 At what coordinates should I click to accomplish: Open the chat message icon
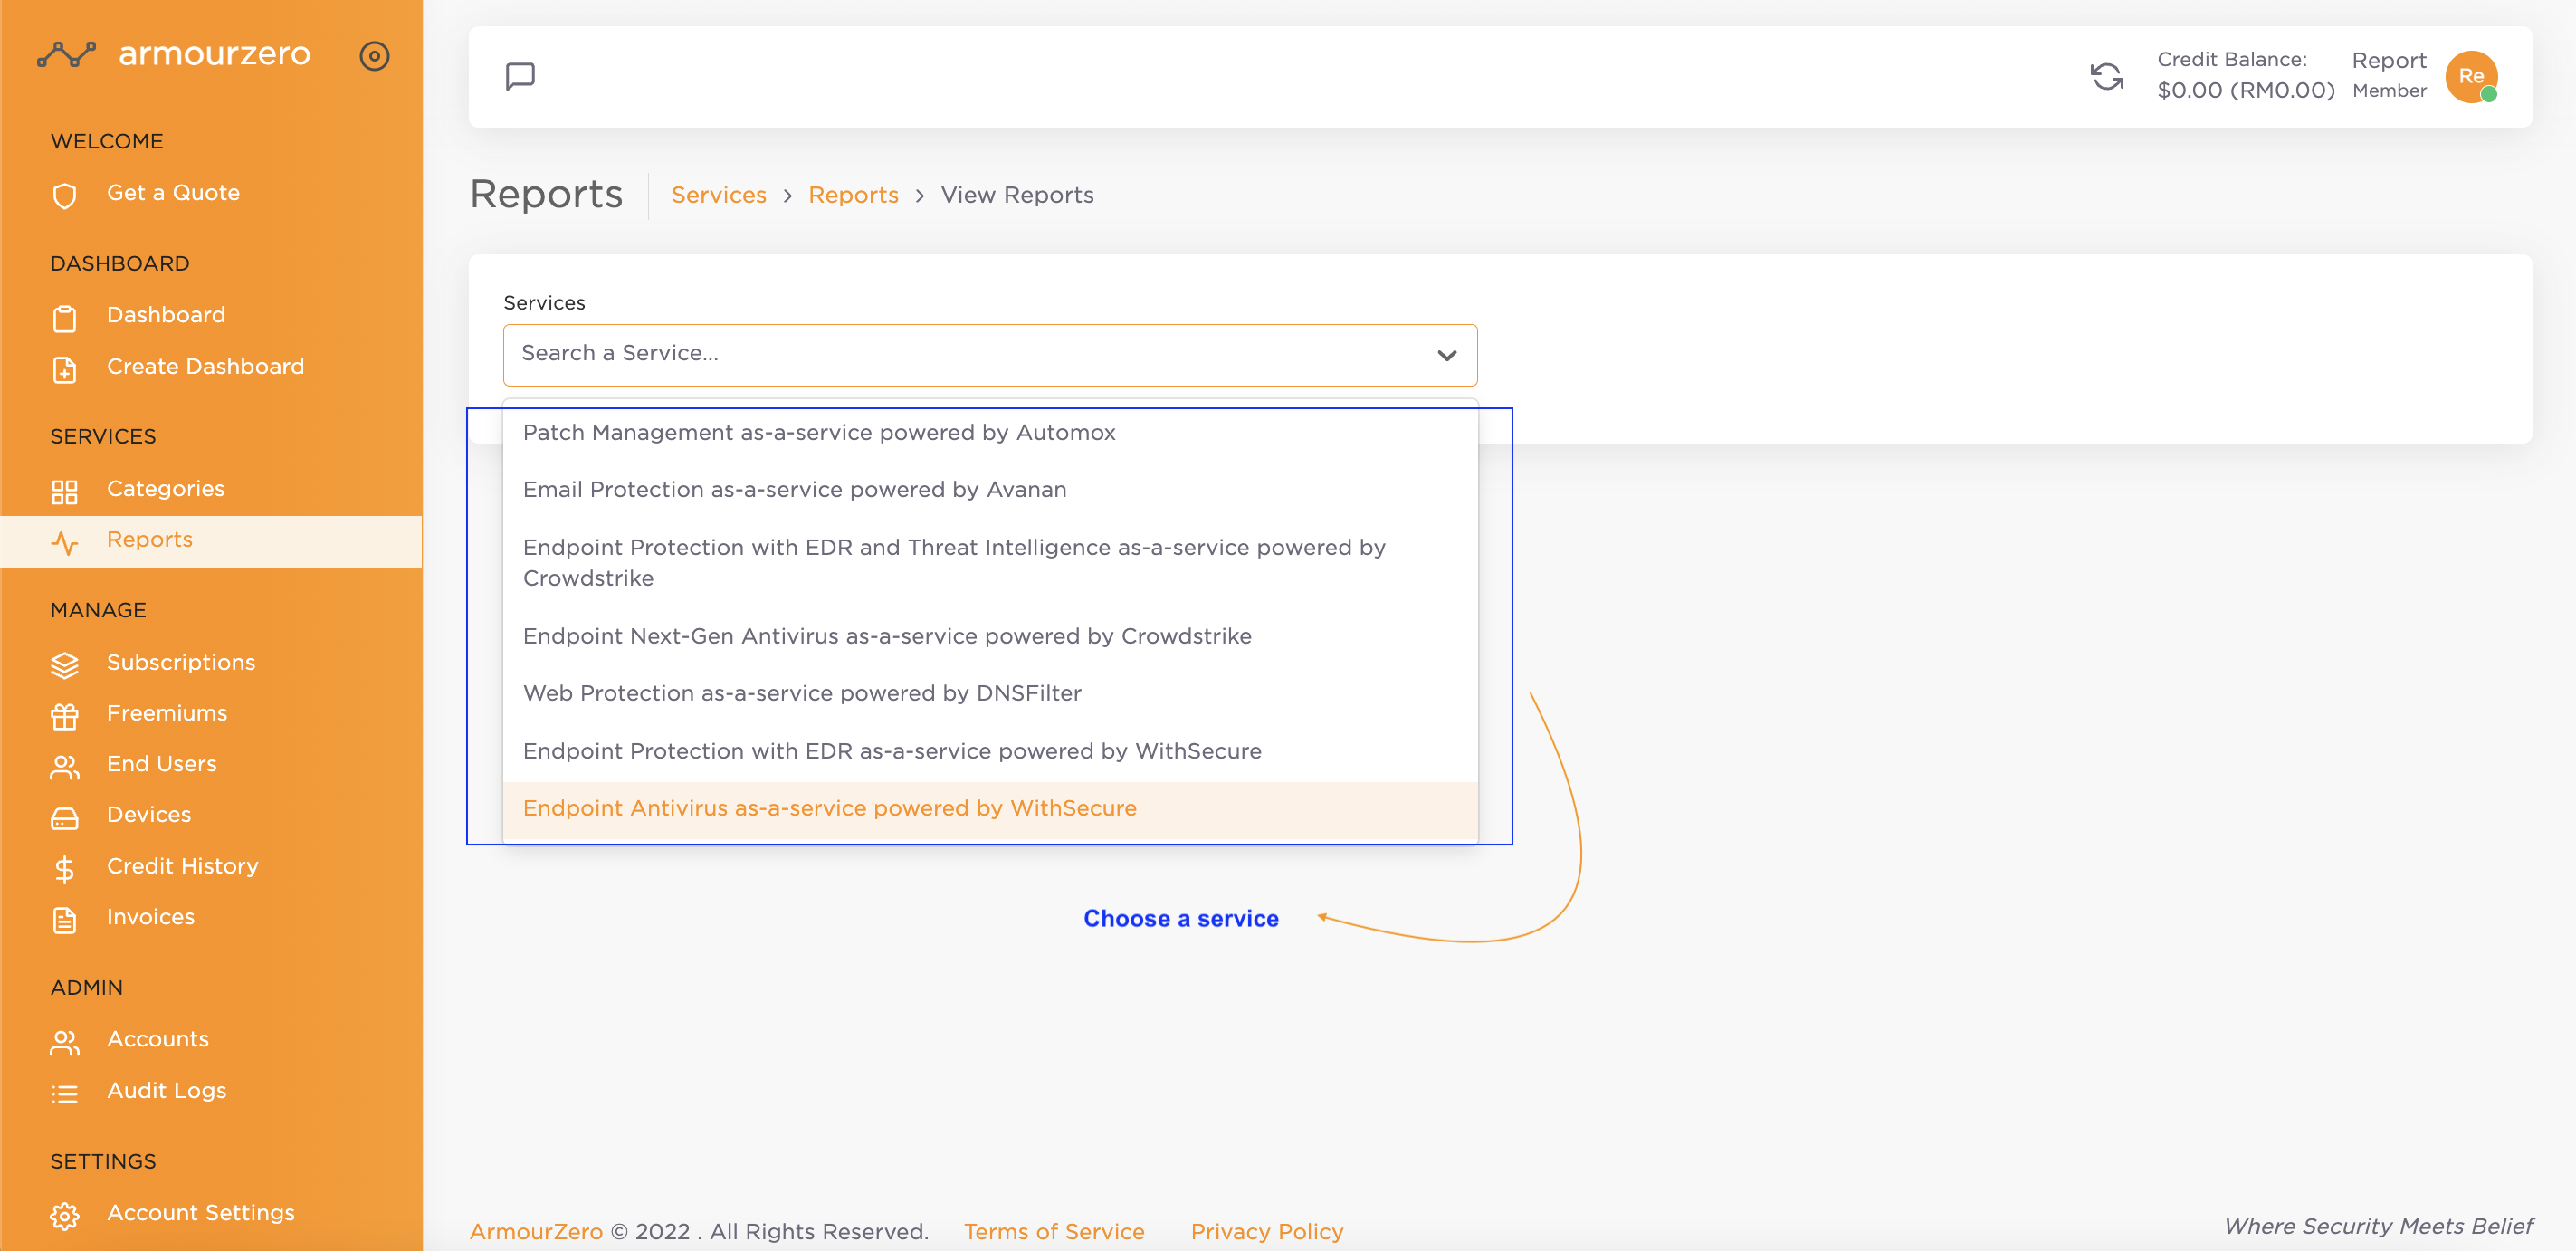pos(520,77)
